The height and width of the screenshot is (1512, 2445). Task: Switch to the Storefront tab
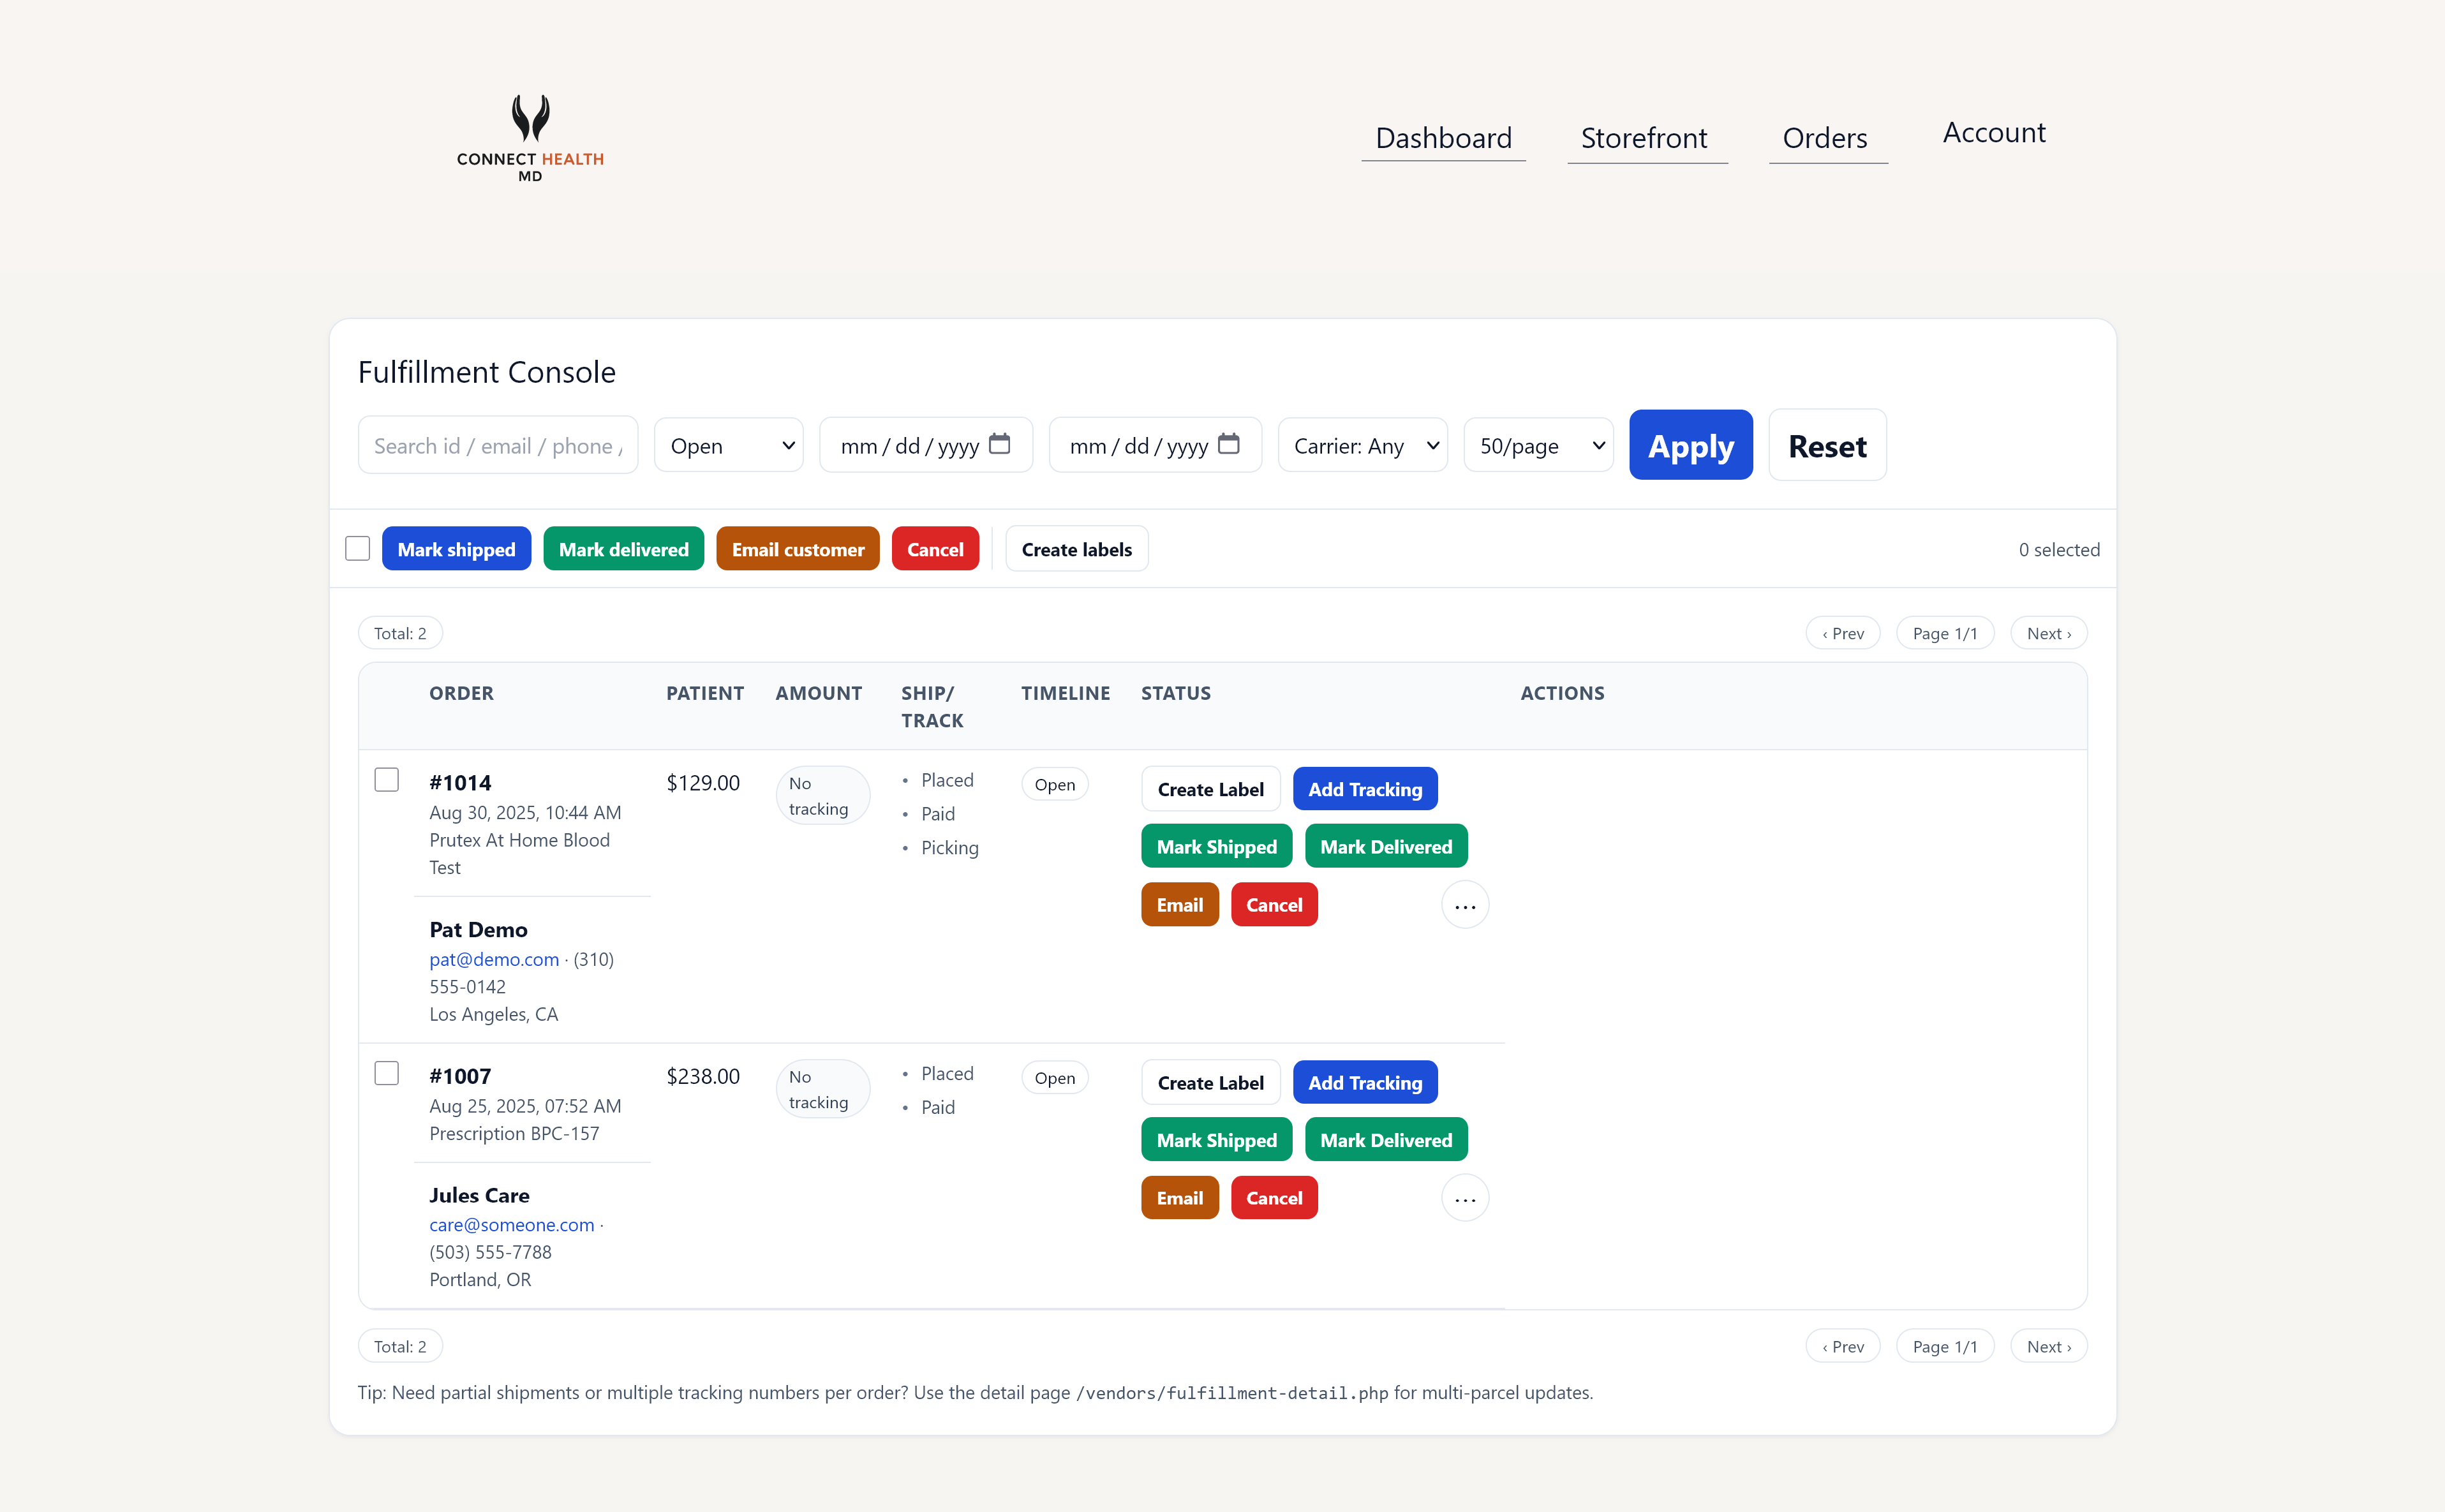(x=1646, y=138)
